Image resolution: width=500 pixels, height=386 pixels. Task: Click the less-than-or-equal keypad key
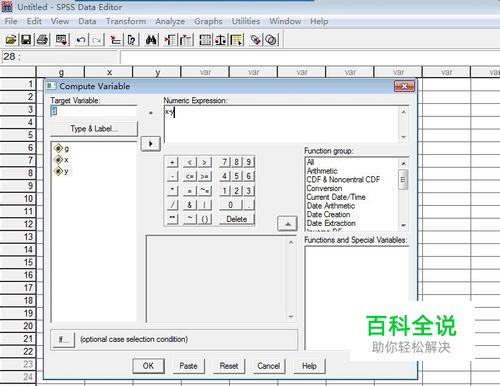click(x=189, y=177)
